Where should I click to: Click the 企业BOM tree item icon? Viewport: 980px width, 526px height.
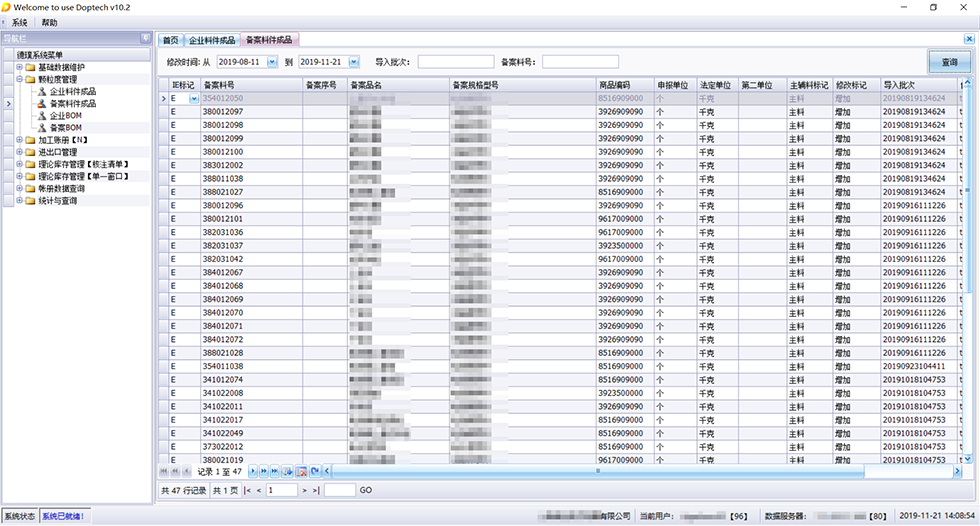(x=42, y=116)
